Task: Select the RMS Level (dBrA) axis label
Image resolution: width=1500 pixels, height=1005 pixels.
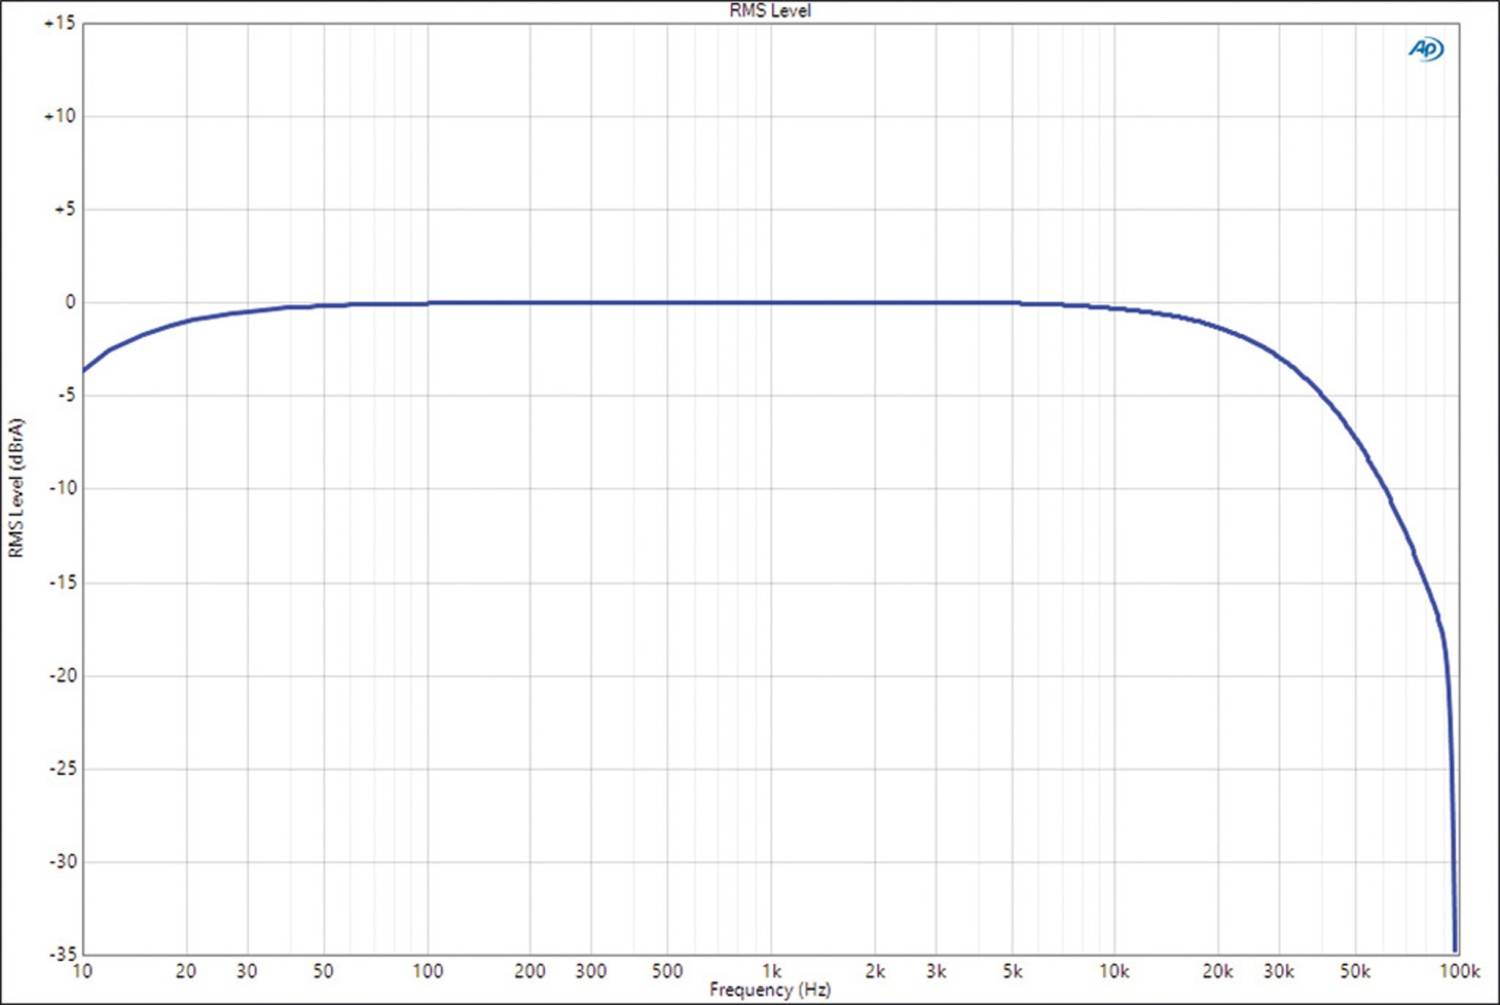Action: click(x=16, y=488)
